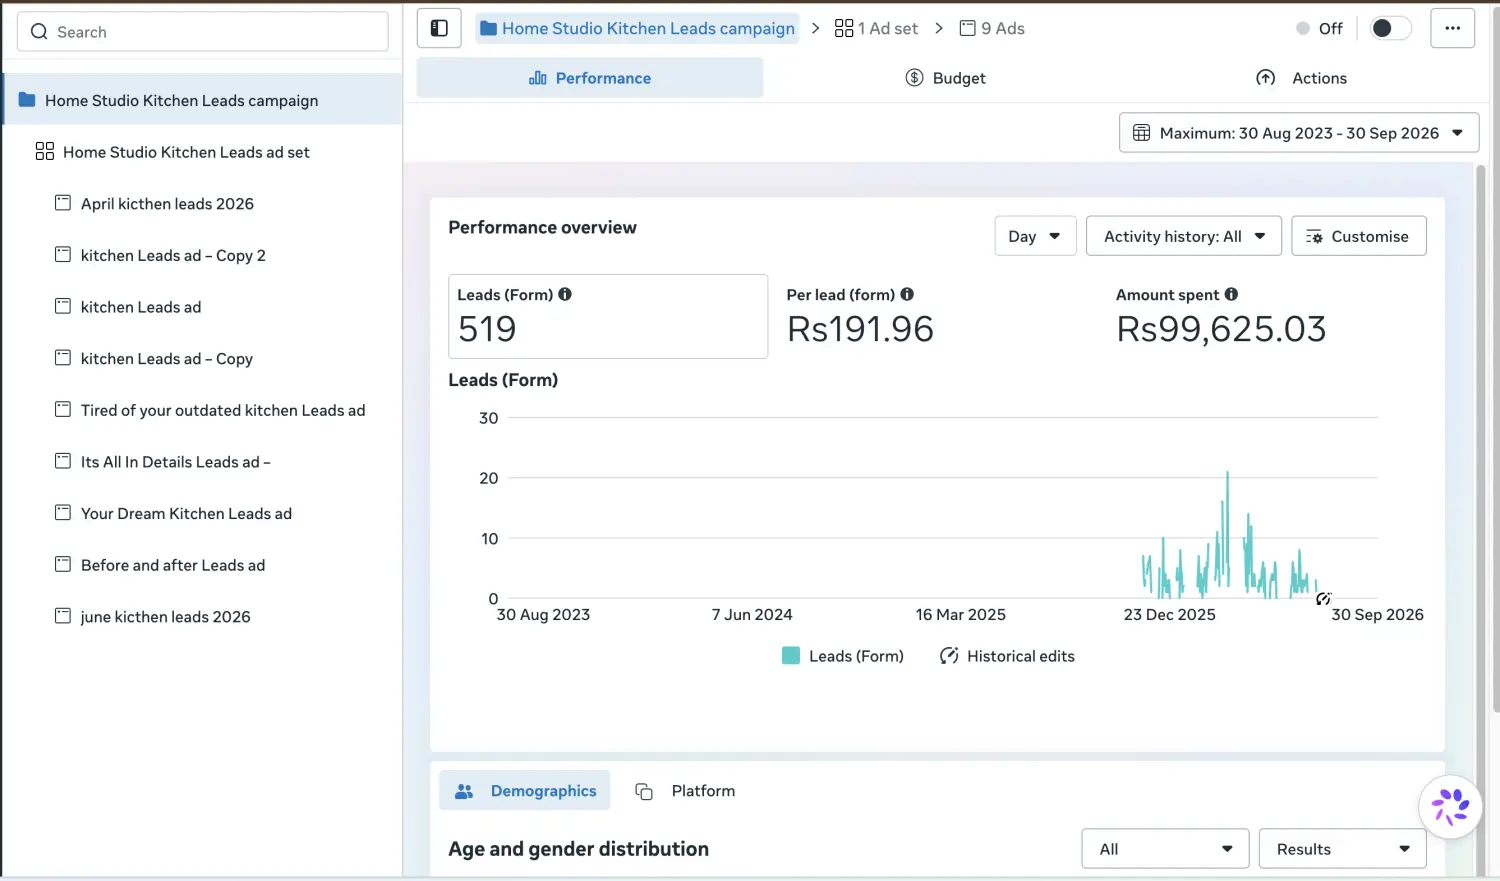Click the calendar icon in date range selector

[x=1141, y=133]
